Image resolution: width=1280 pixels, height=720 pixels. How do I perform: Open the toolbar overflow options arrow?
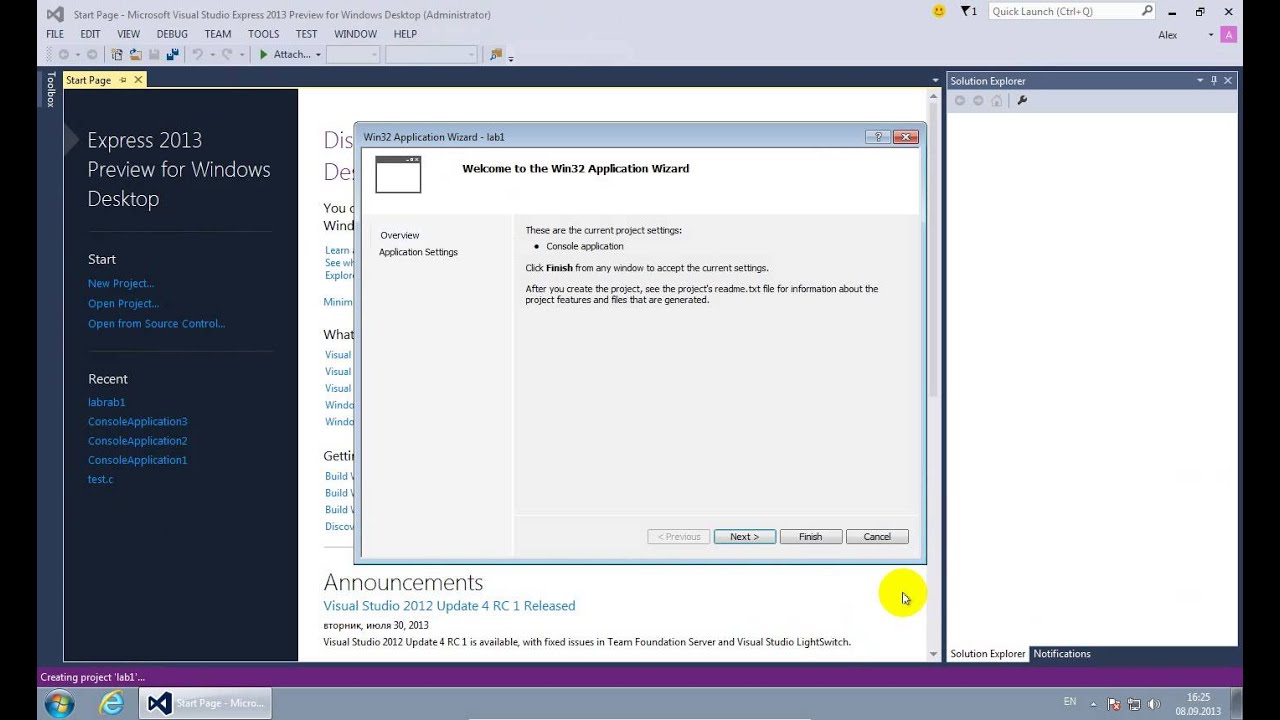click(x=511, y=58)
